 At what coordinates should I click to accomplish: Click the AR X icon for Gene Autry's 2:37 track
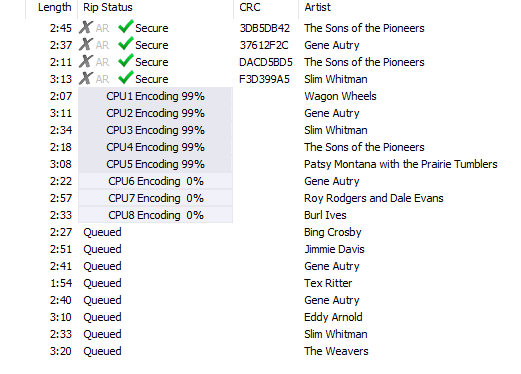pyautogui.click(x=86, y=44)
